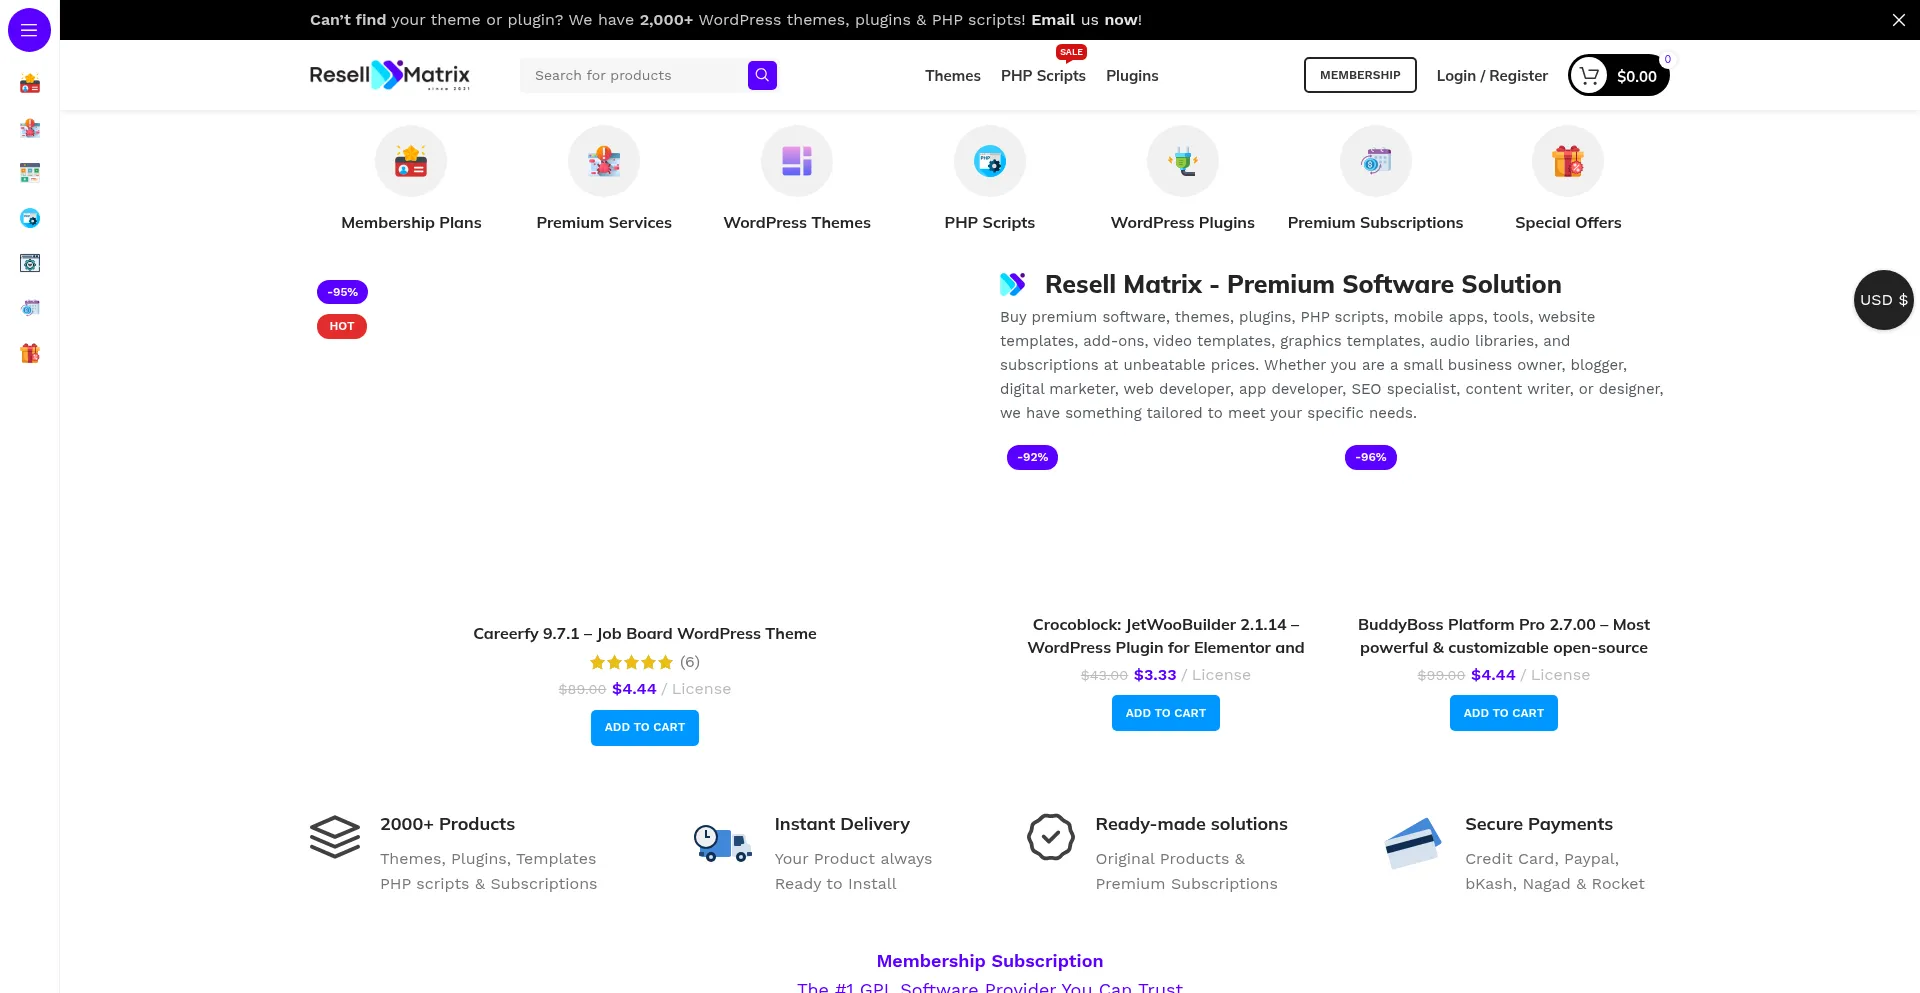The height and width of the screenshot is (993, 1920).
Task: Open the Login / Register link
Action: (1492, 76)
